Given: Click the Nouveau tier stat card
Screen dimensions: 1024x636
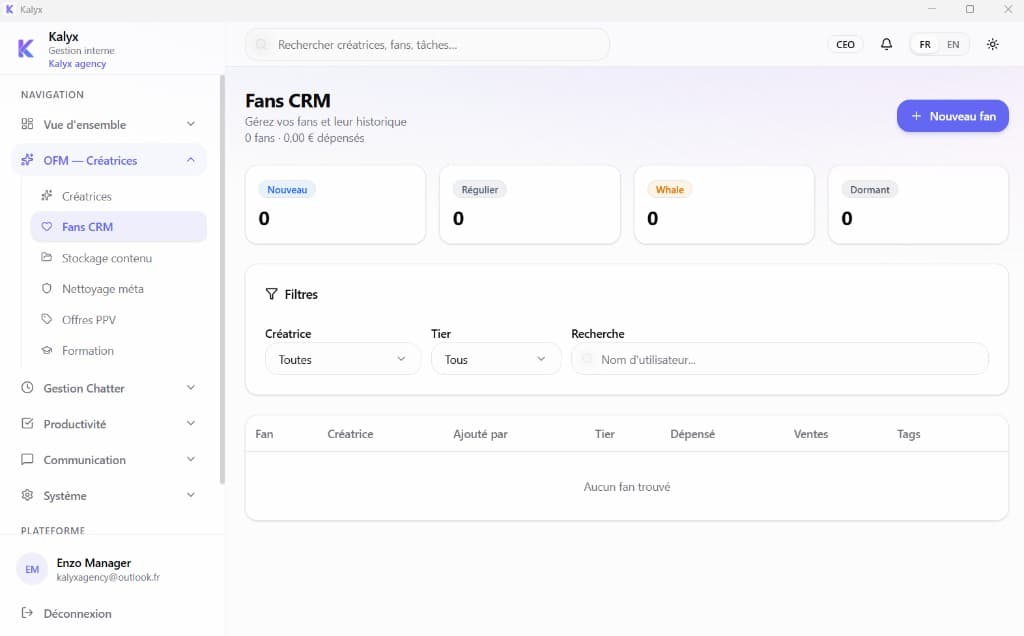Looking at the screenshot, I should (336, 204).
